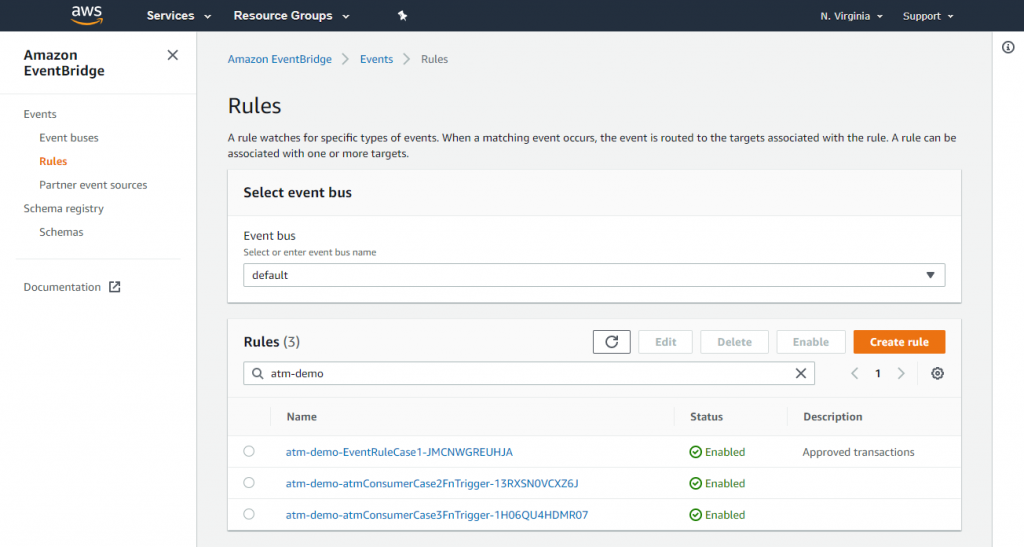Click the Delete button
This screenshot has width=1024, height=547.
[734, 342]
